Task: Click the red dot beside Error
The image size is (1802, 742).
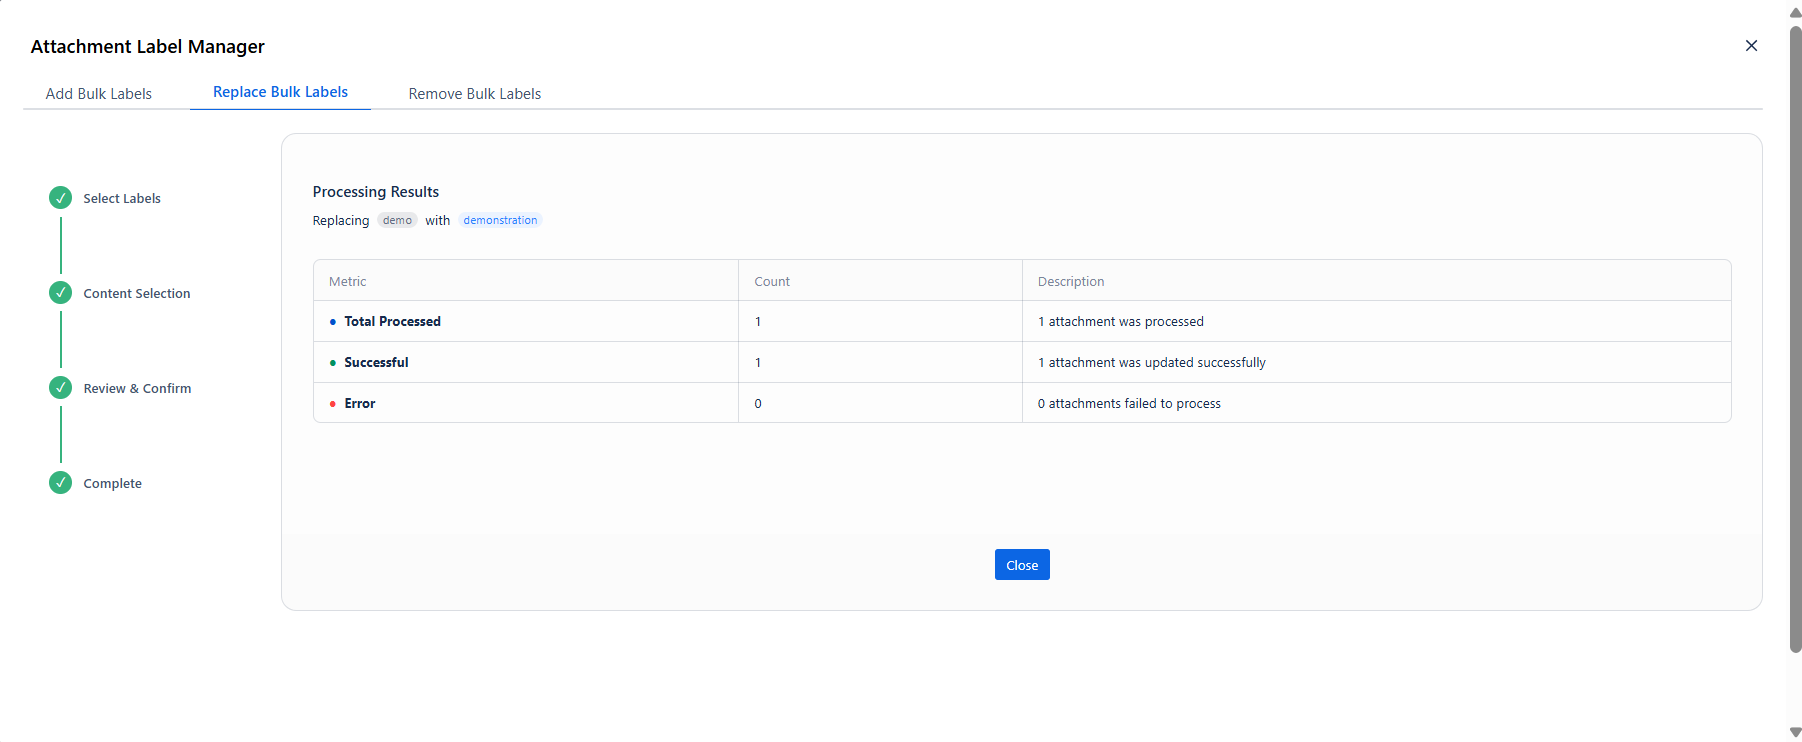Action: click(333, 404)
